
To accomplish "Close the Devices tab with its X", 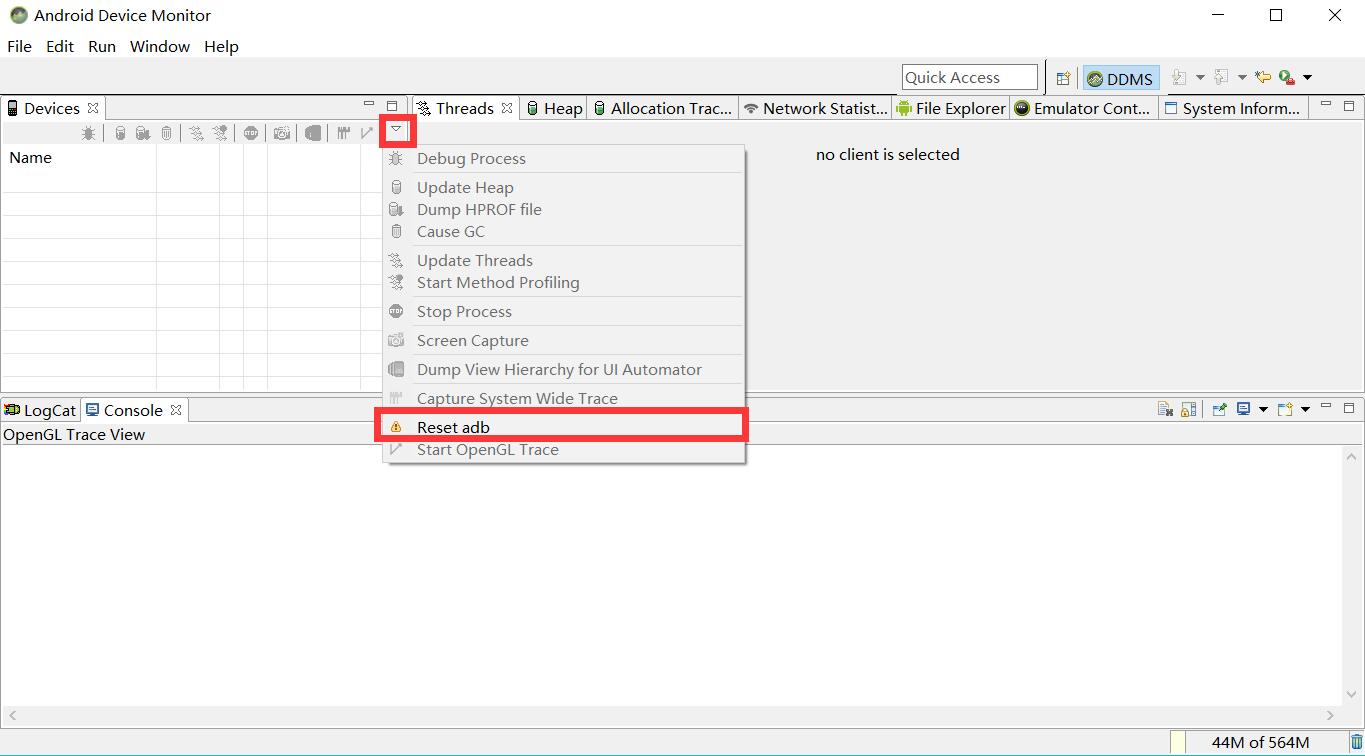I will tap(93, 108).
